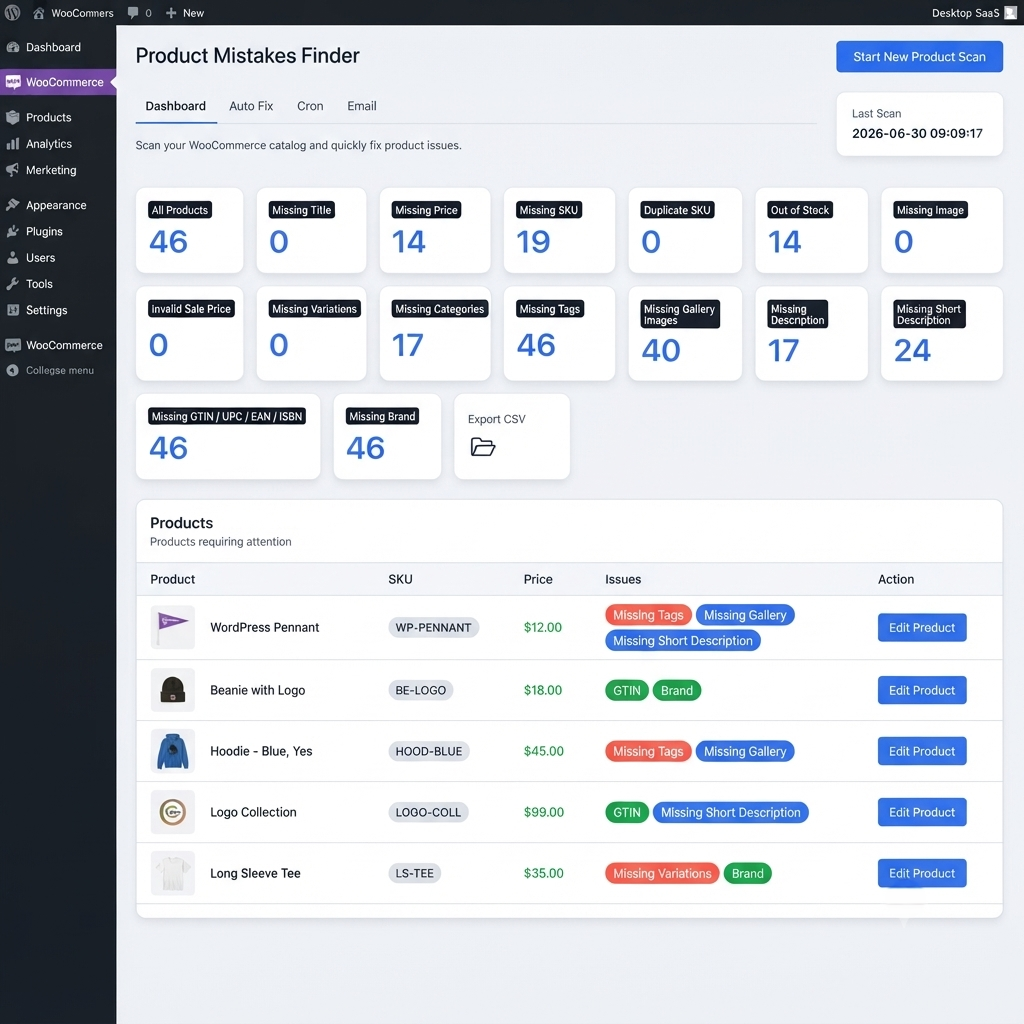This screenshot has height=1024, width=1024.
Task: Switch to the Dashboard tab
Action: point(176,106)
